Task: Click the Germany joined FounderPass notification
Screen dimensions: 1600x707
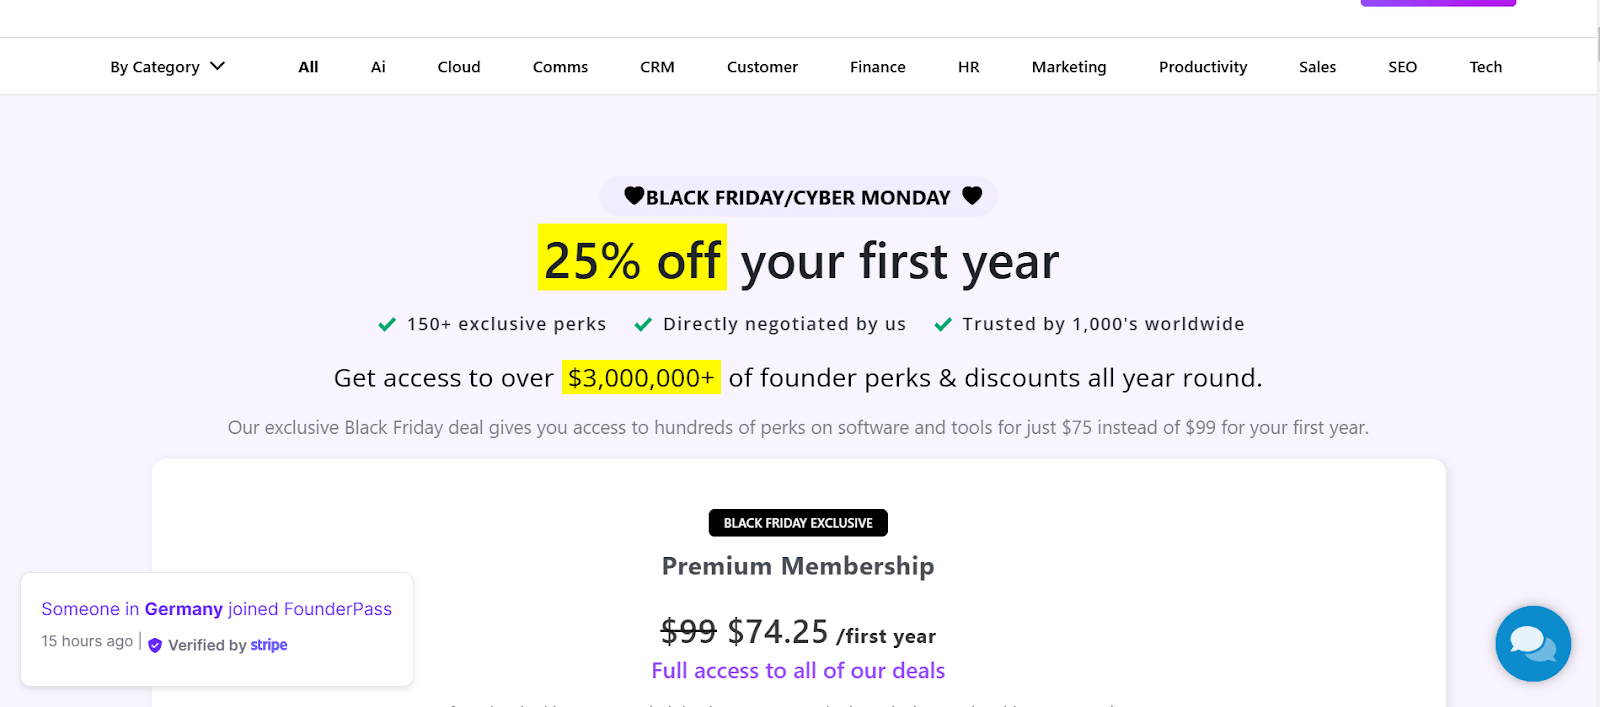Action: (x=217, y=609)
